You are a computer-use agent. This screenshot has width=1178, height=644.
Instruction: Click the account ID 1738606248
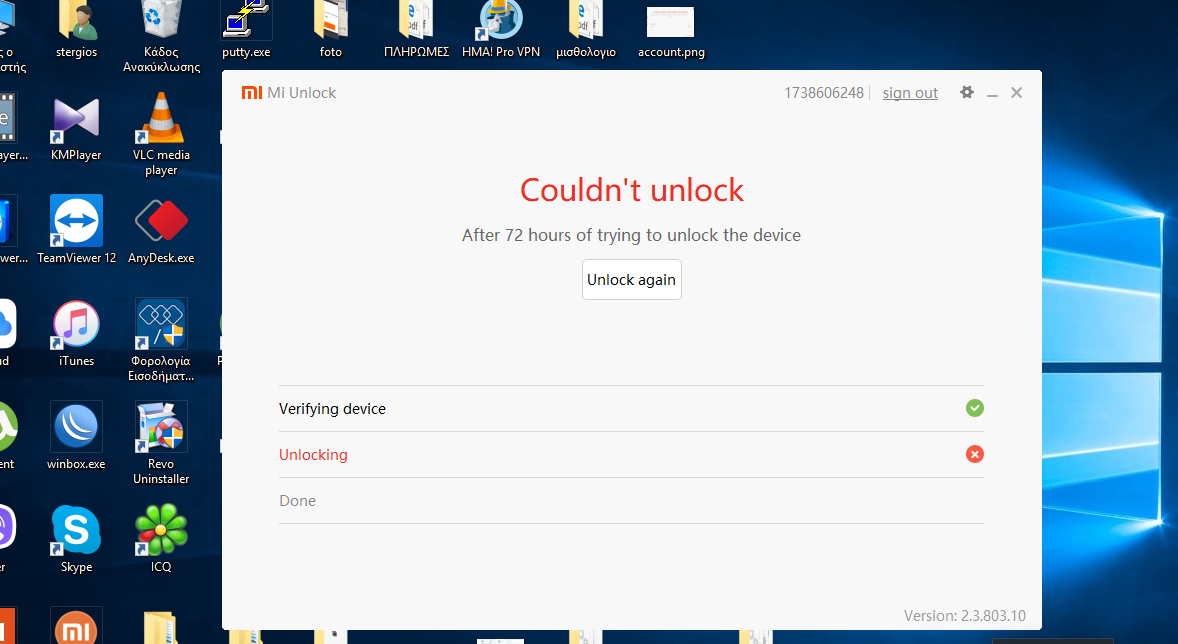tap(824, 93)
